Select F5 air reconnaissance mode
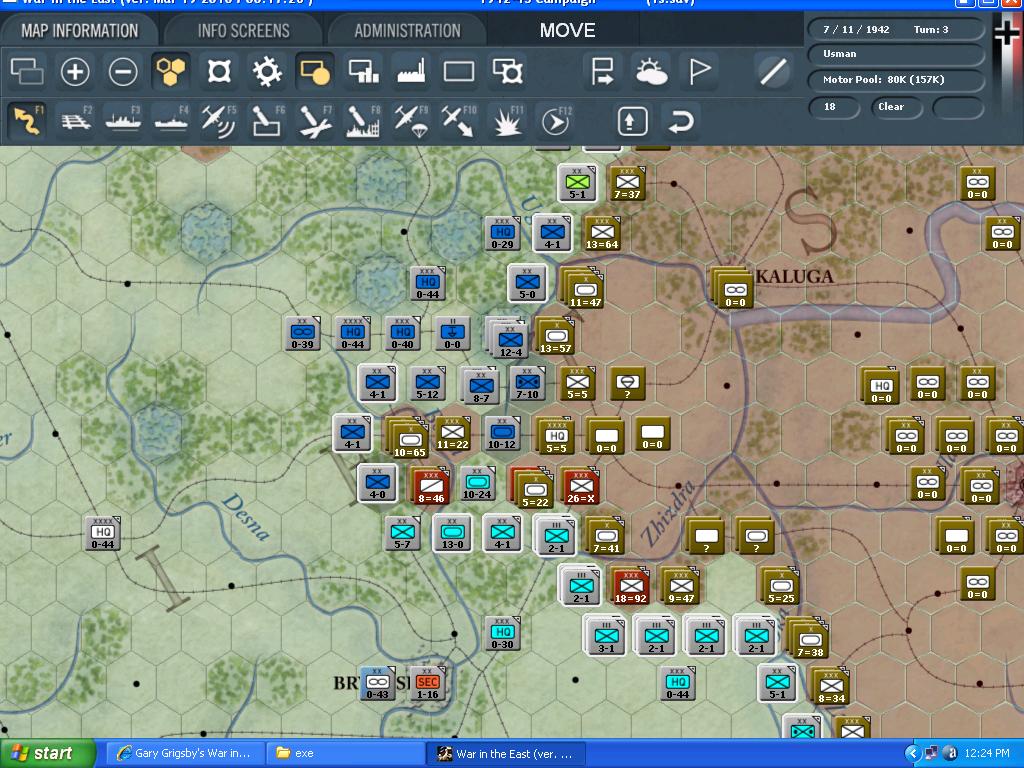 pos(219,121)
